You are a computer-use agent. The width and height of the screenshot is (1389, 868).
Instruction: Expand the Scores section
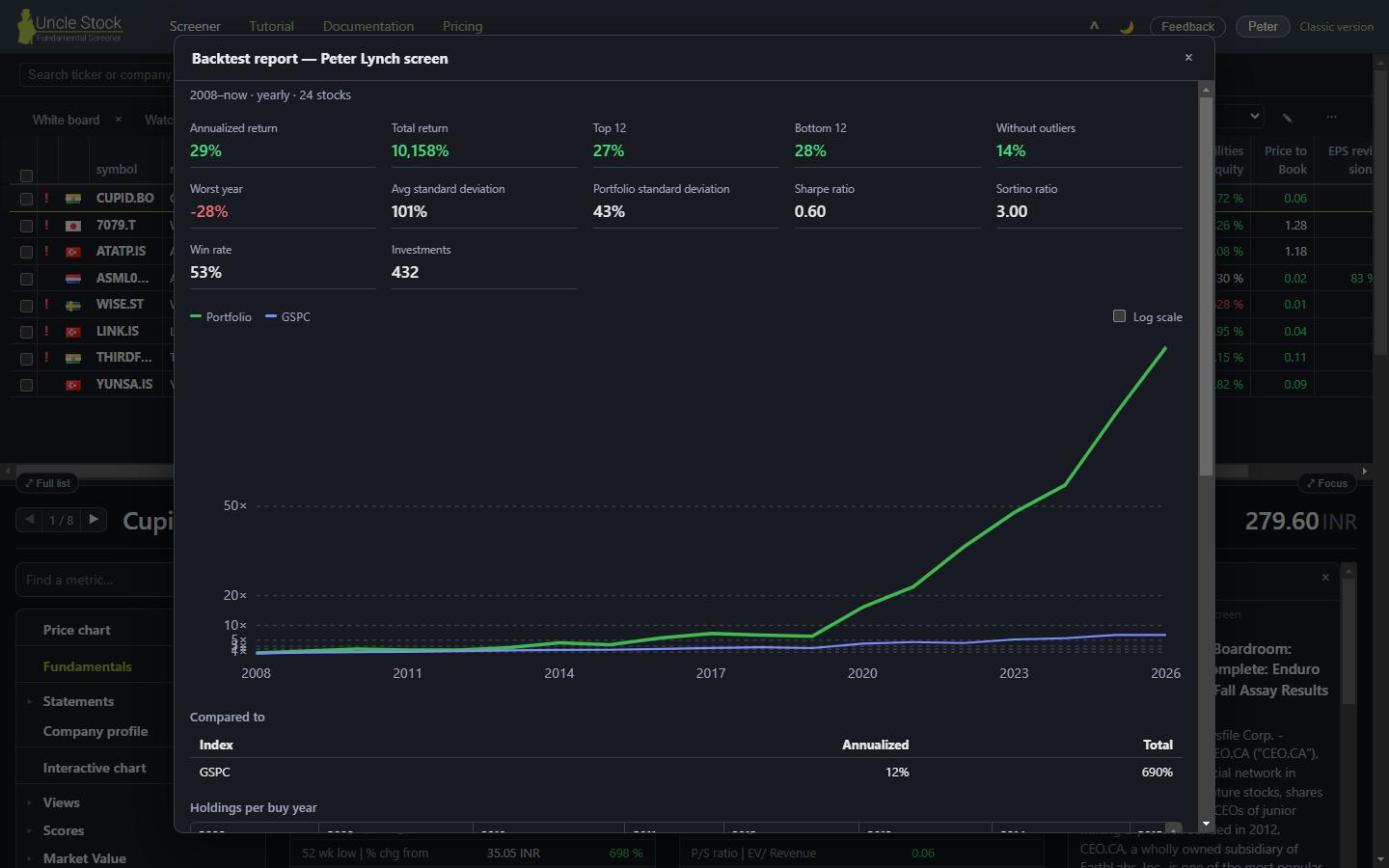29,830
